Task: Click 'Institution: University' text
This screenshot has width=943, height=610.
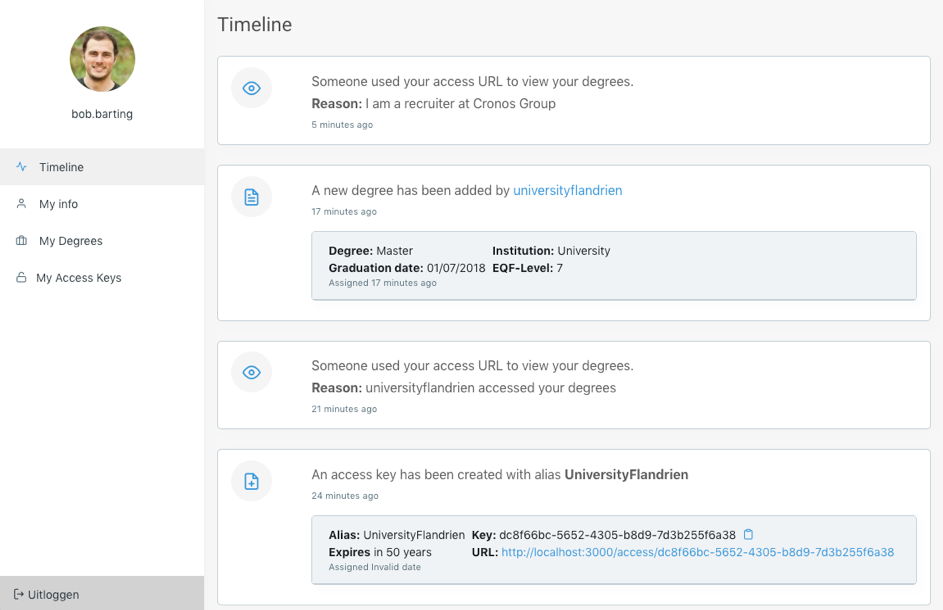Action: (551, 250)
